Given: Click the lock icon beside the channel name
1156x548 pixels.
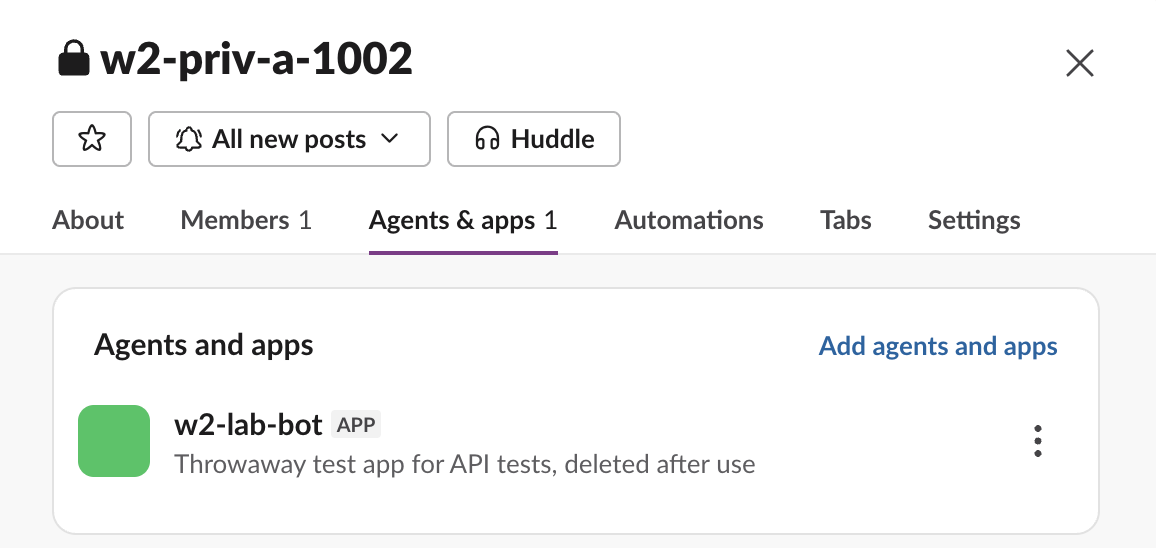Looking at the screenshot, I should [74, 59].
